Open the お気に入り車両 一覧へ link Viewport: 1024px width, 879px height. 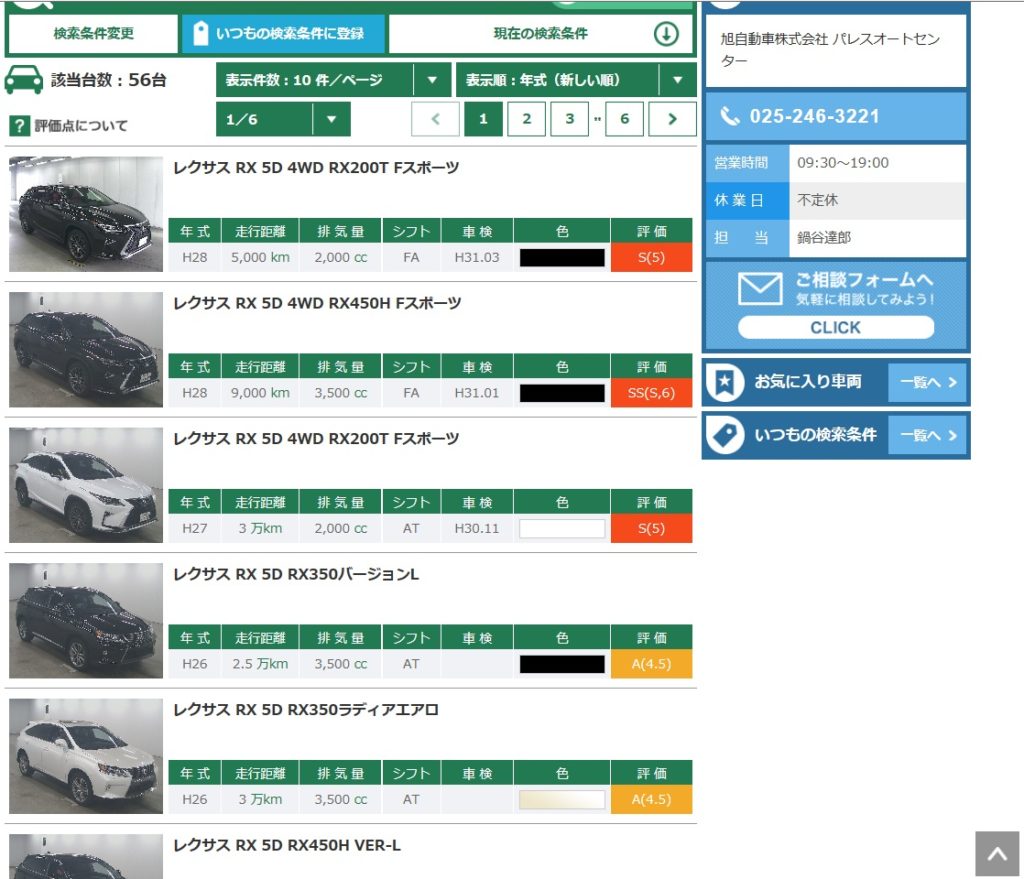[928, 382]
